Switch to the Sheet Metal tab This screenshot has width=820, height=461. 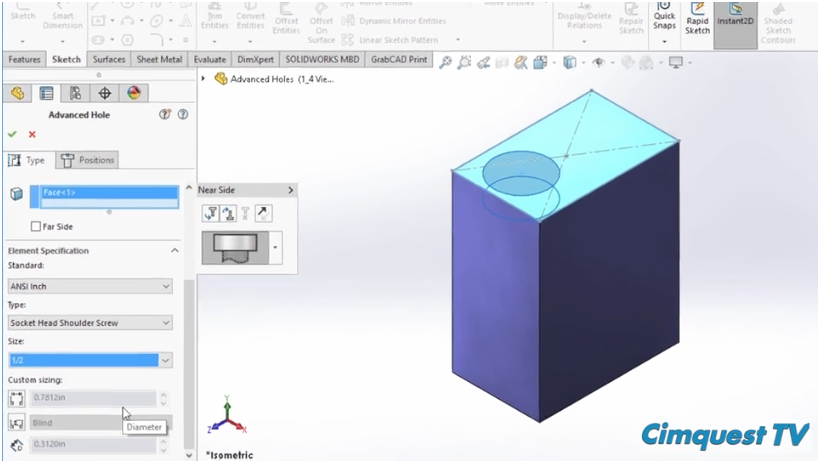159,60
